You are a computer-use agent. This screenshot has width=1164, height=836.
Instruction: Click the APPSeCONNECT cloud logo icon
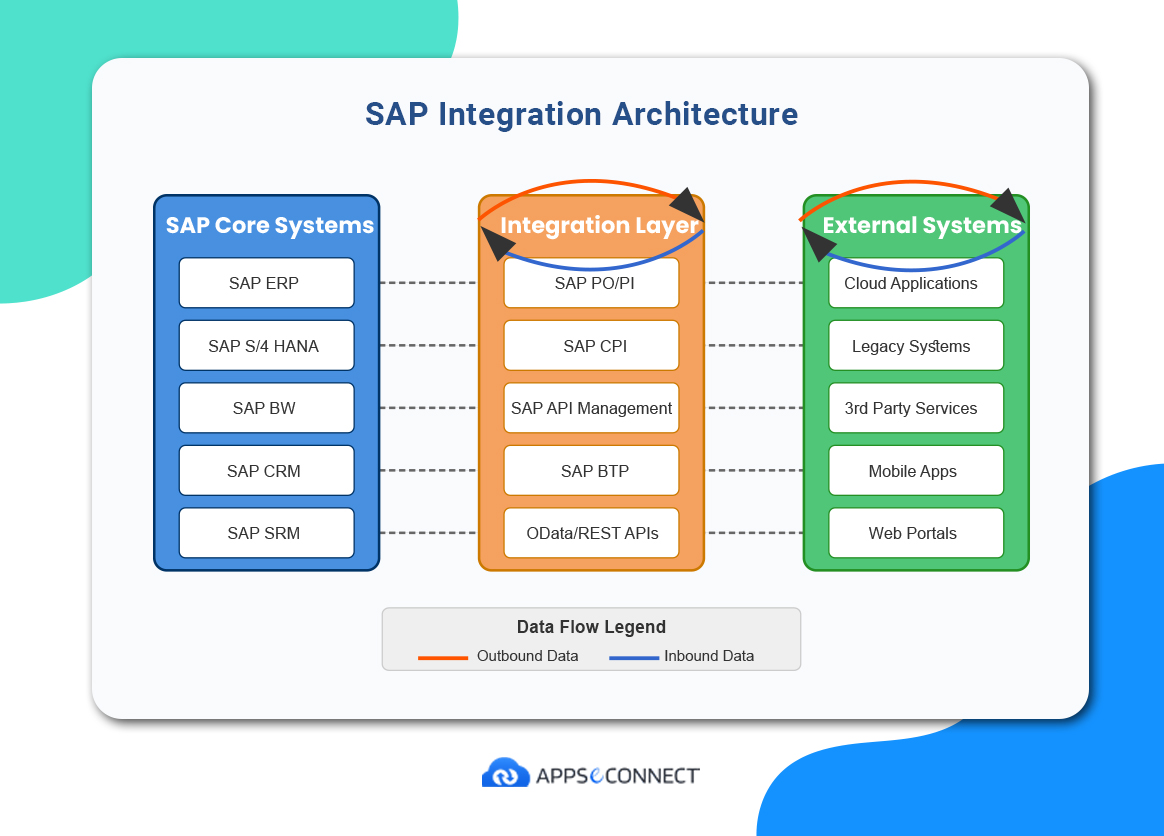(506, 772)
